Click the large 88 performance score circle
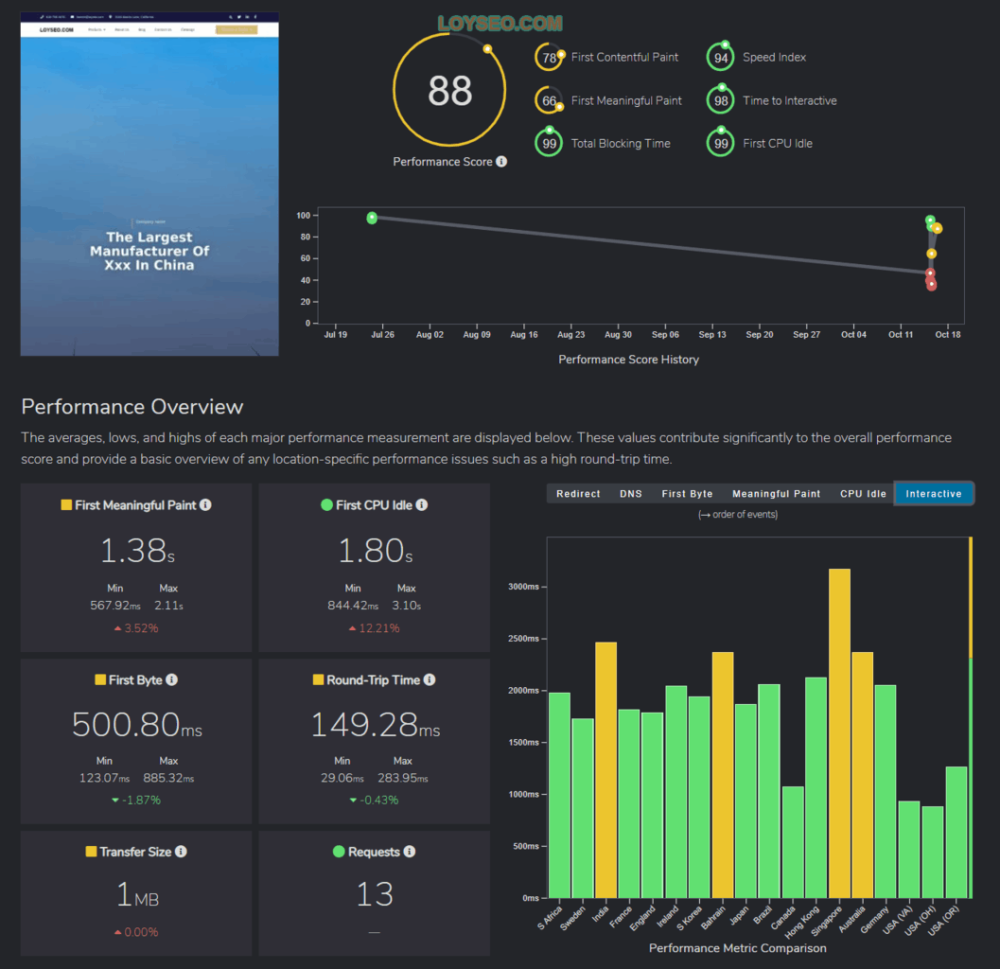The height and width of the screenshot is (969, 1000). coord(450,90)
